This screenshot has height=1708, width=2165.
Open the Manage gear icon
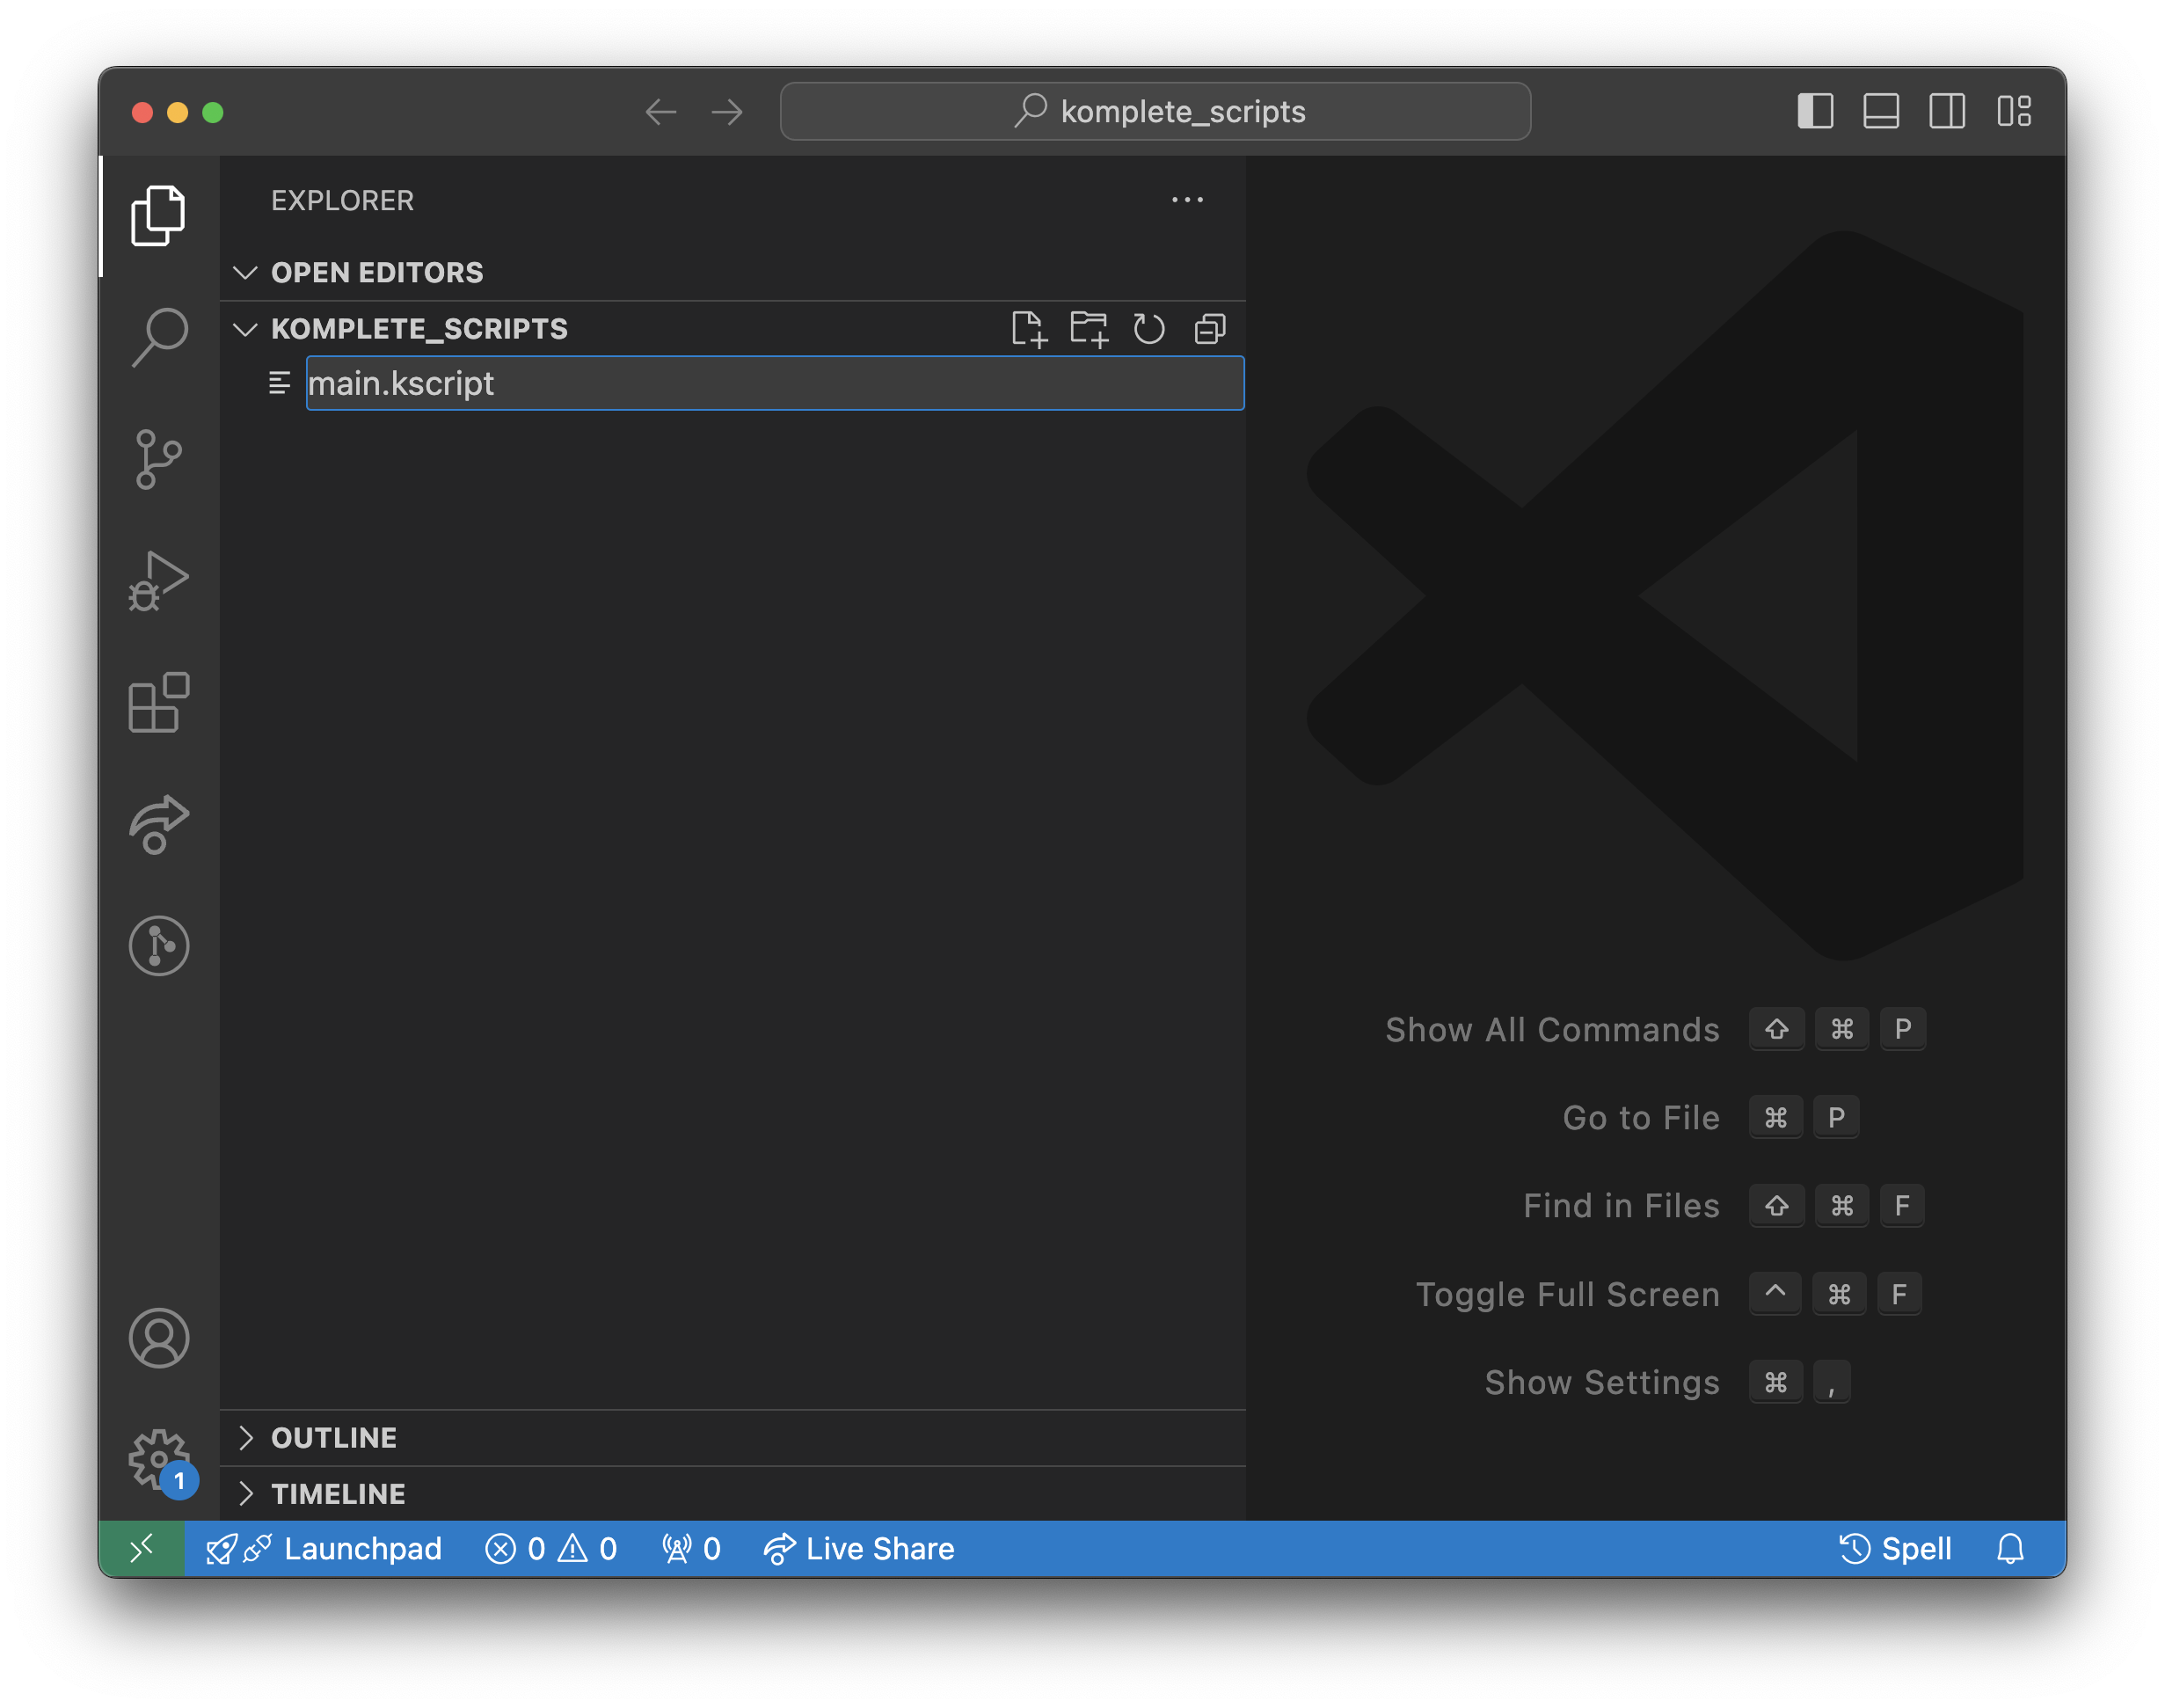158,1460
